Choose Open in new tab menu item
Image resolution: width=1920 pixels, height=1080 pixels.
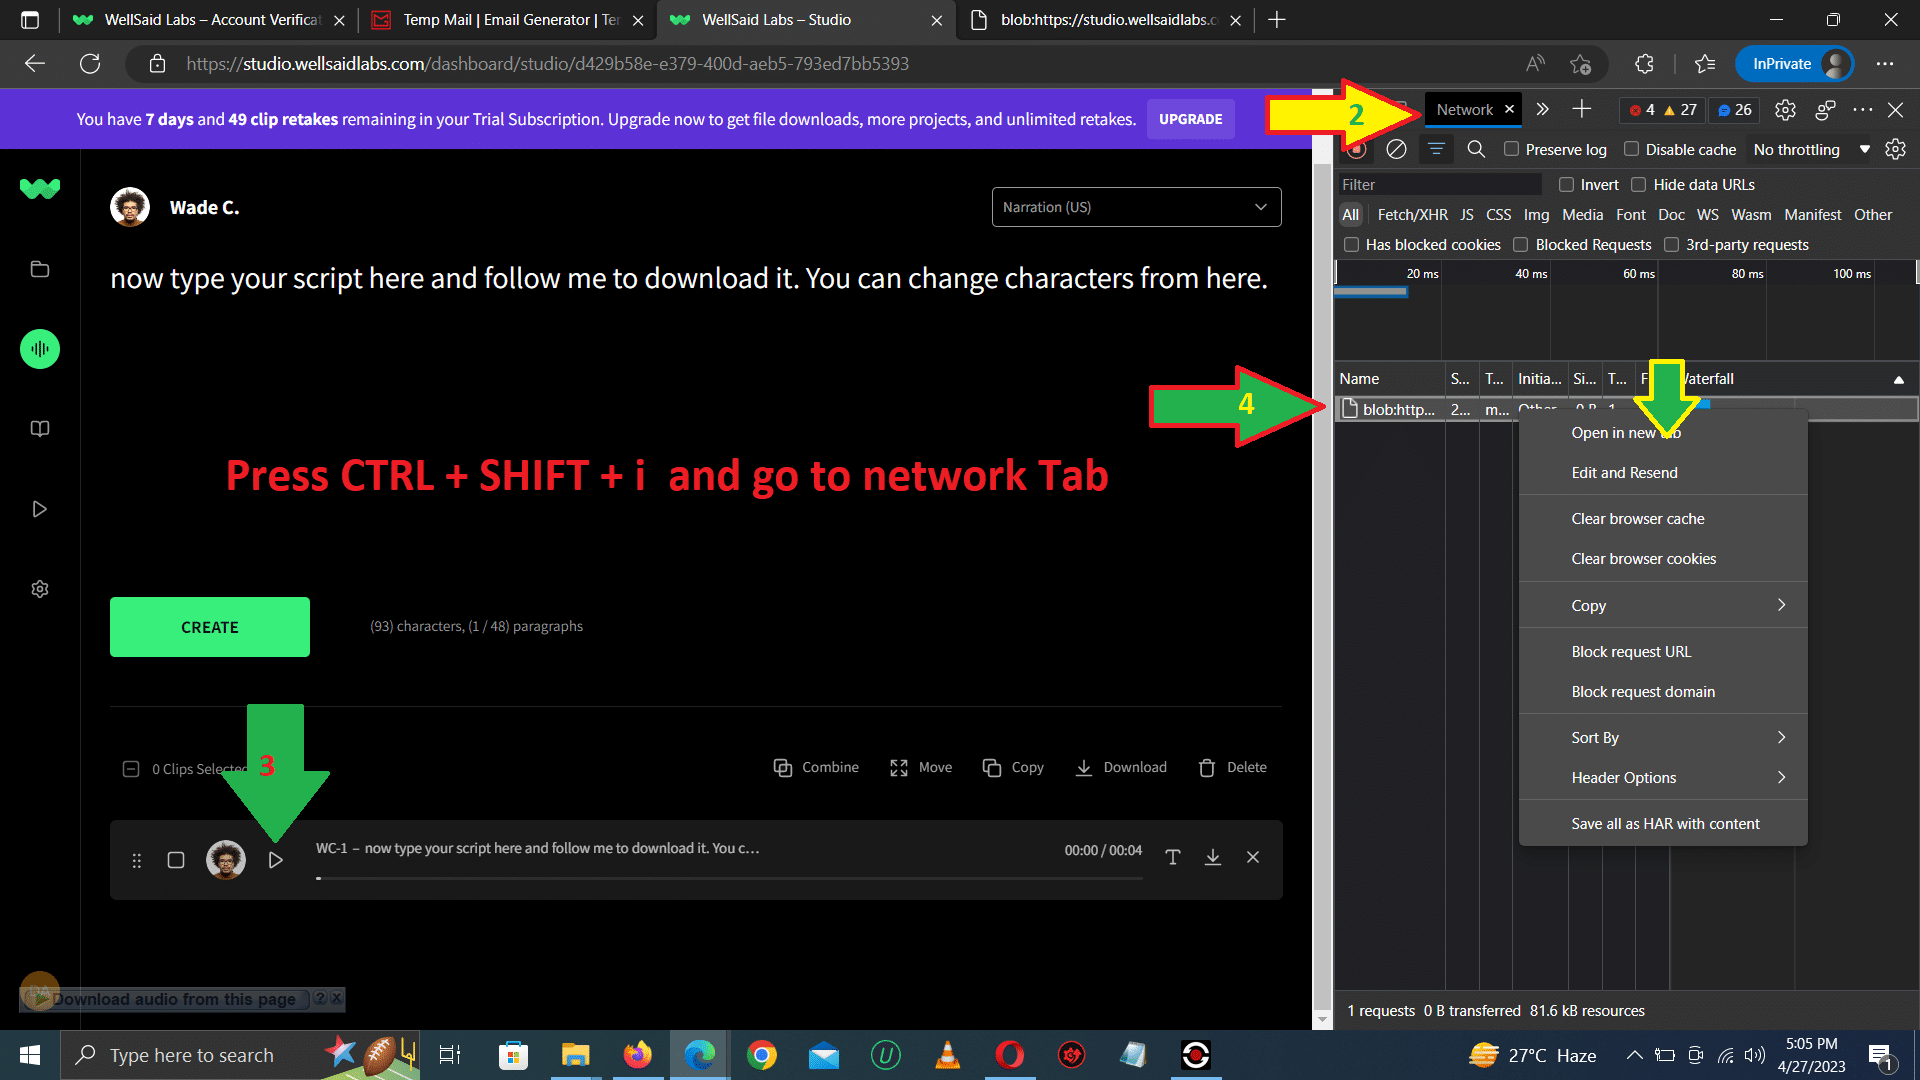click(1664, 433)
